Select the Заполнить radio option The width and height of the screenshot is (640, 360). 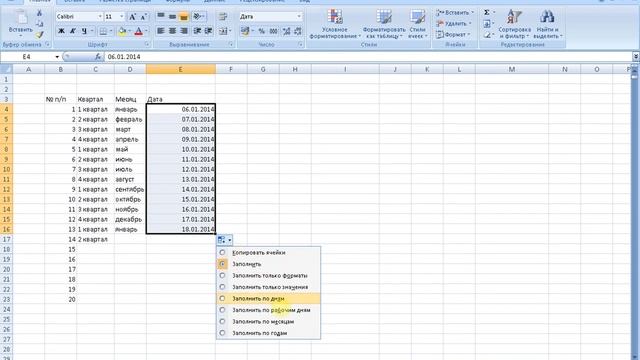(222, 264)
